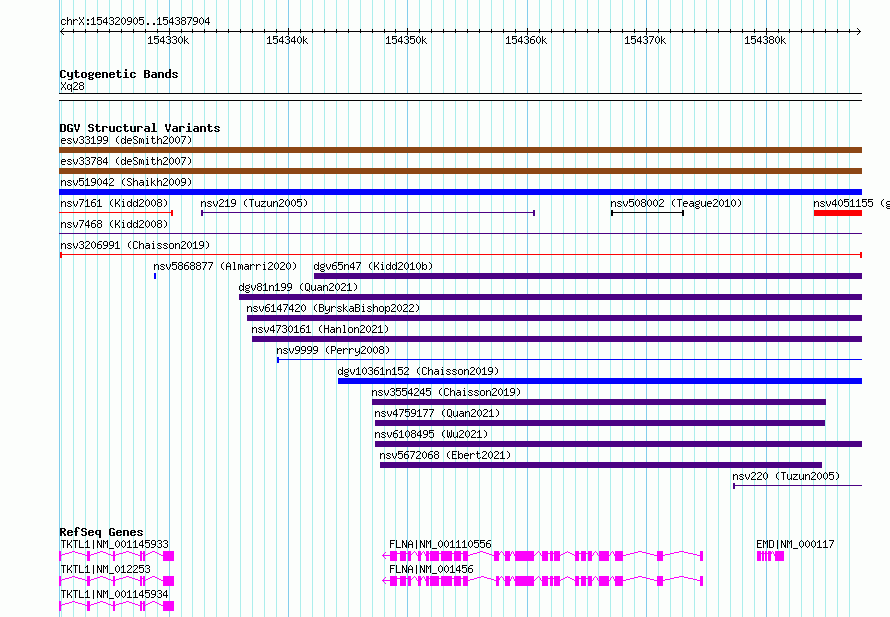The width and height of the screenshot is (890, 617).
Task: Select the dgv65n47 (Kidd2010b) purple bar
Action: pos(587,276)
